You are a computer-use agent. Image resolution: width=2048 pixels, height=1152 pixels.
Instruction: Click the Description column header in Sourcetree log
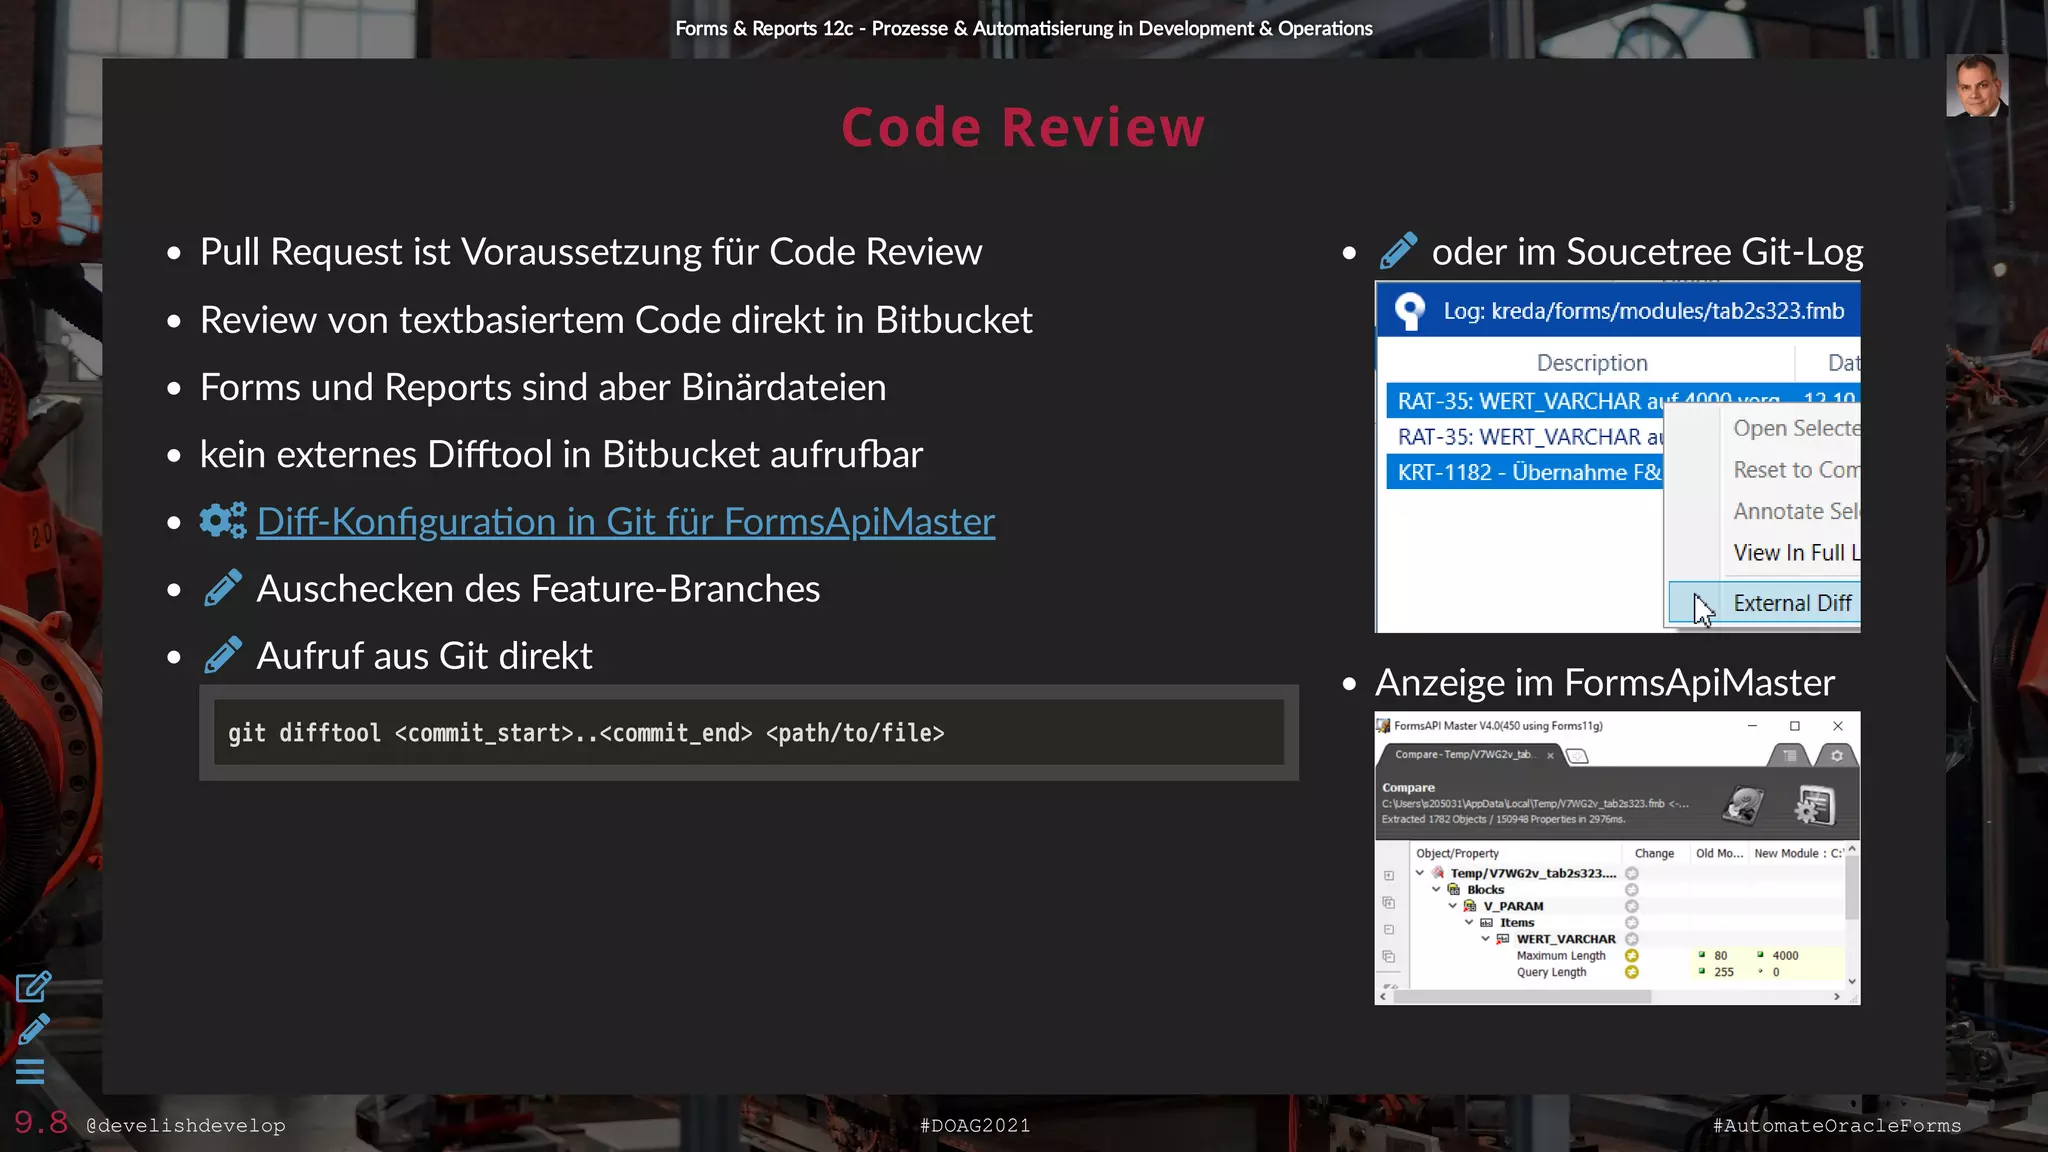[x=1591, y=363]
